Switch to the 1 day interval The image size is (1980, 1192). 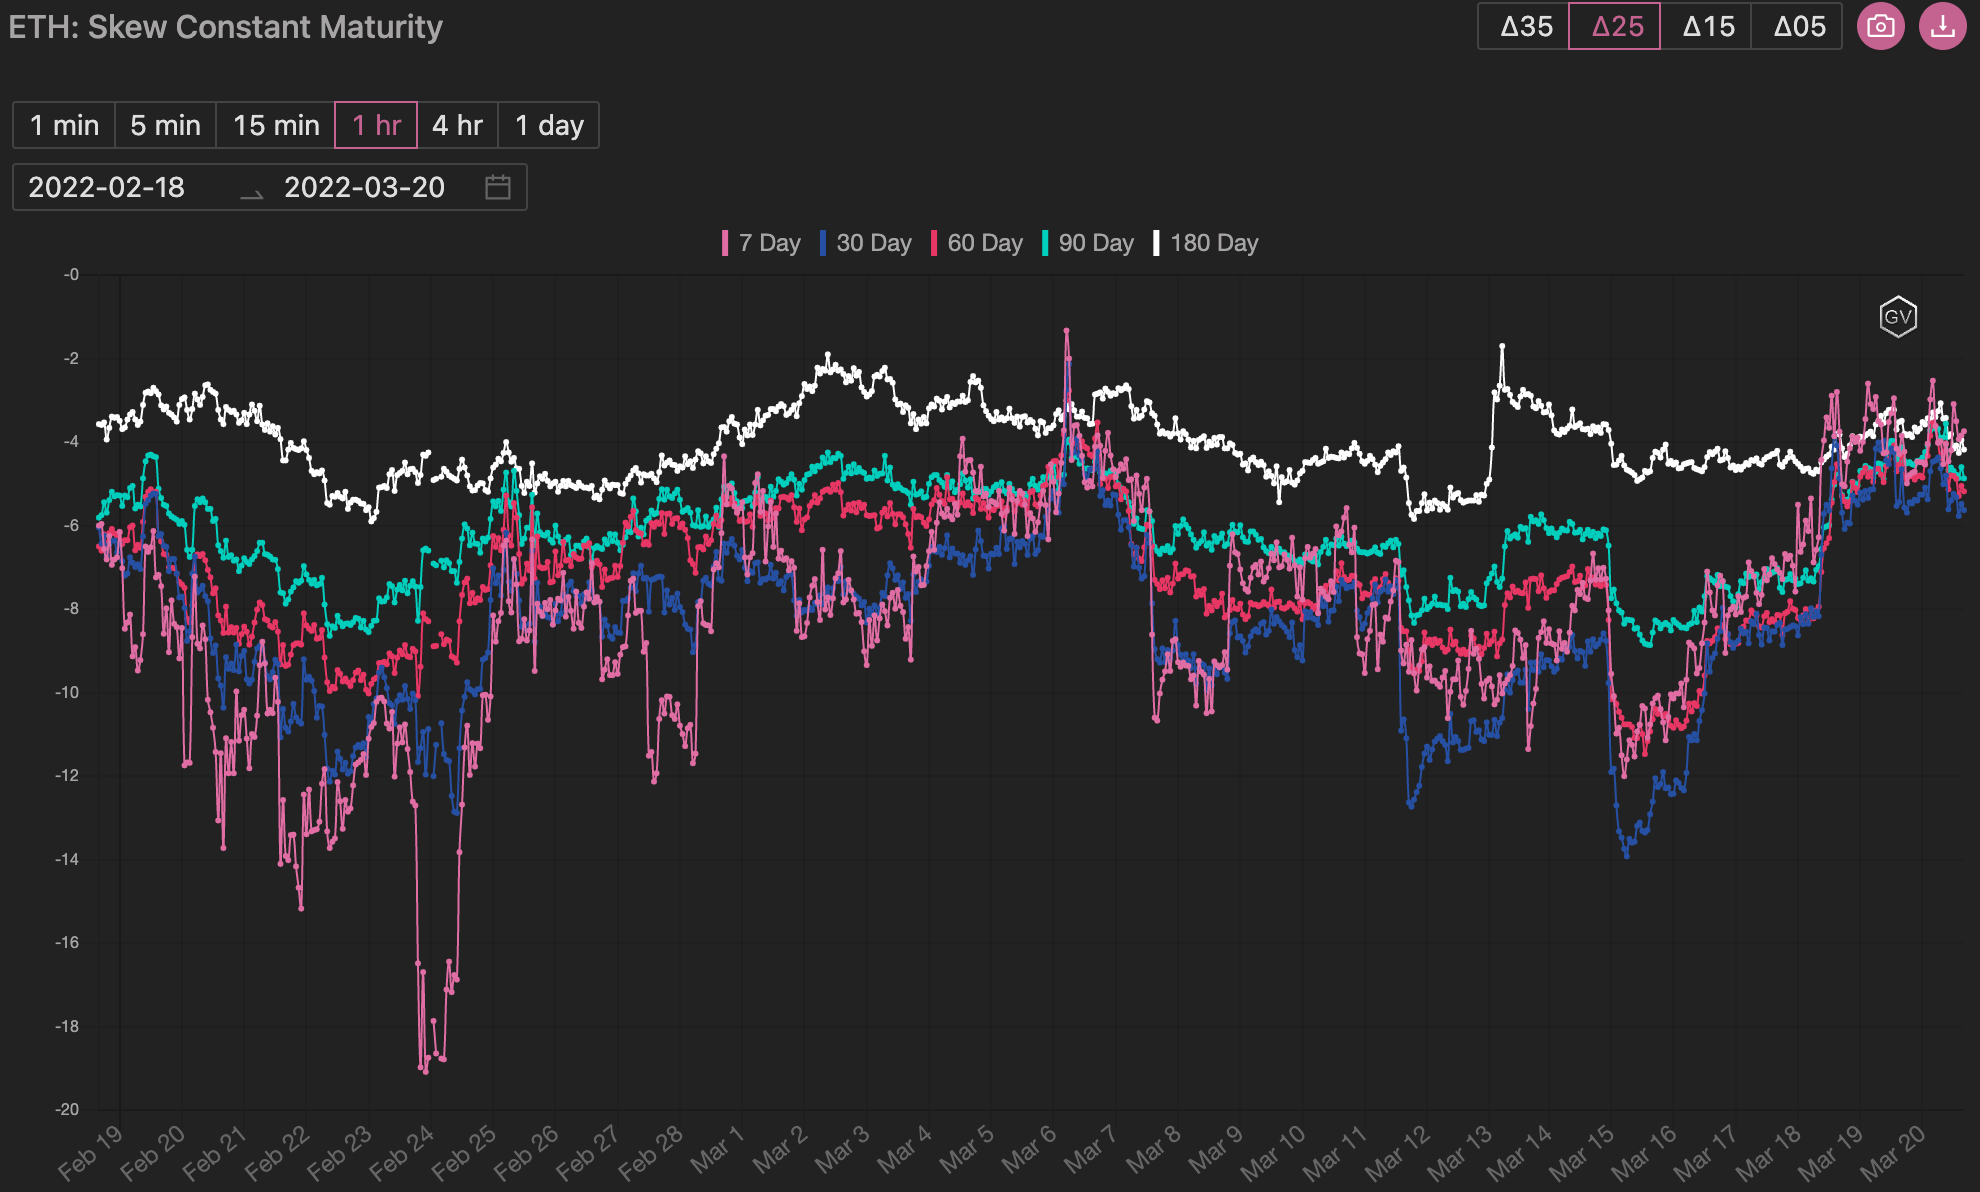pos(549,125)
